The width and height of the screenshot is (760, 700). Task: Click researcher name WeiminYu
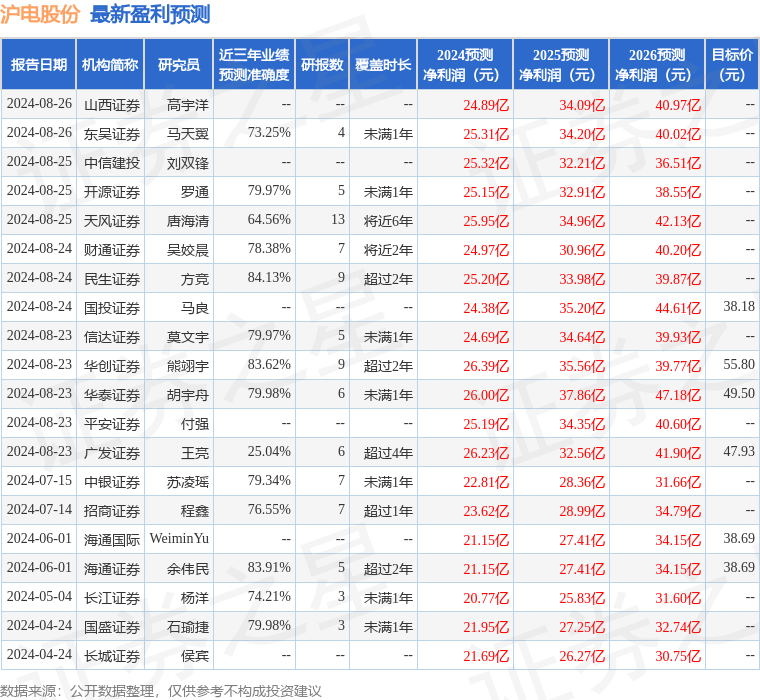click(x=179, y=539)
